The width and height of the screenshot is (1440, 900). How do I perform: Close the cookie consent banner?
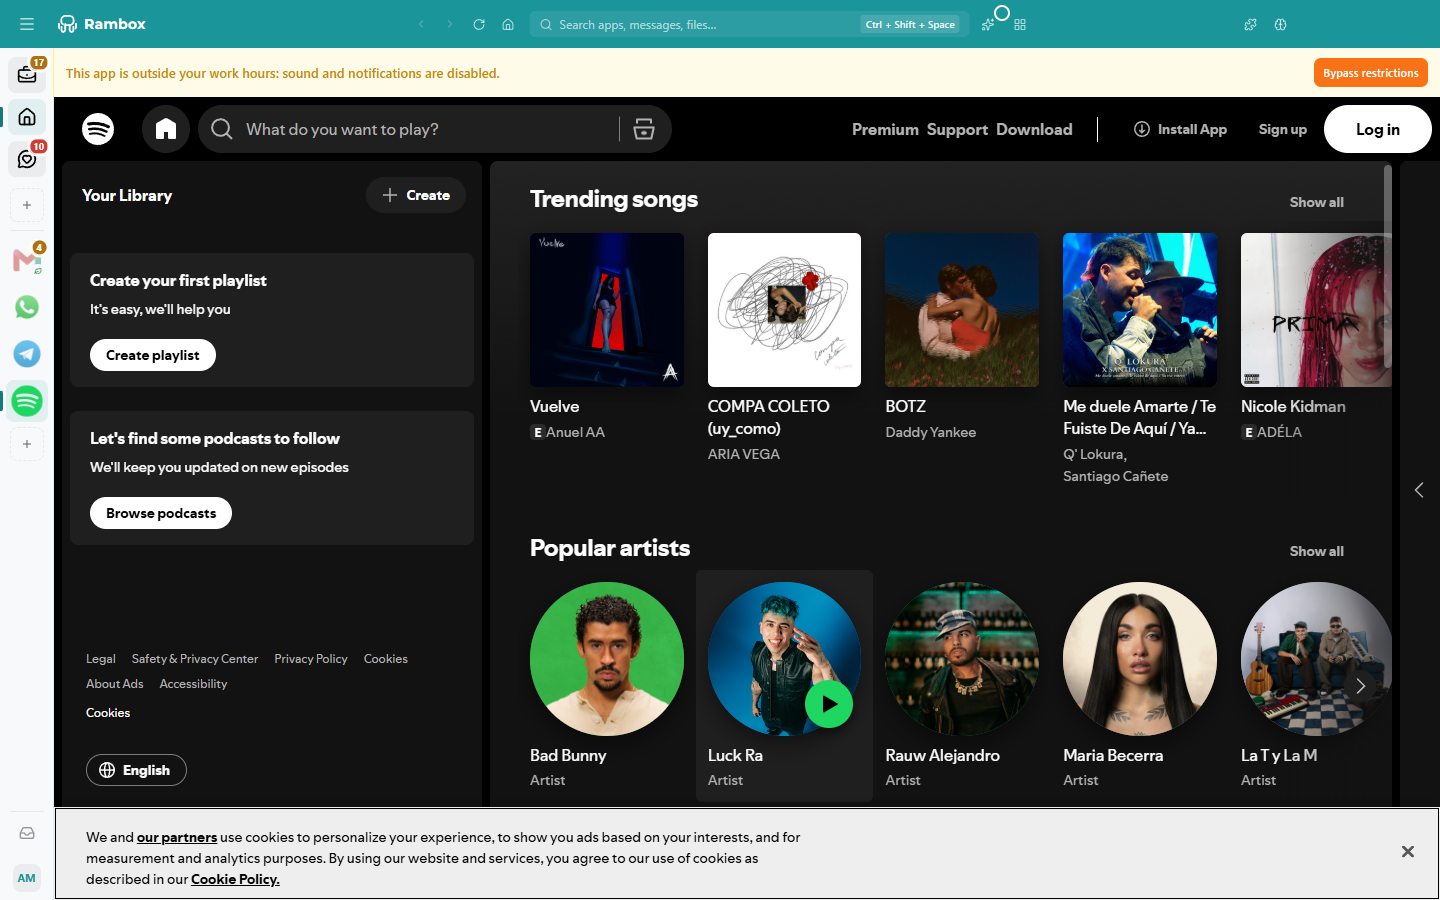[x=1408, y=852]
